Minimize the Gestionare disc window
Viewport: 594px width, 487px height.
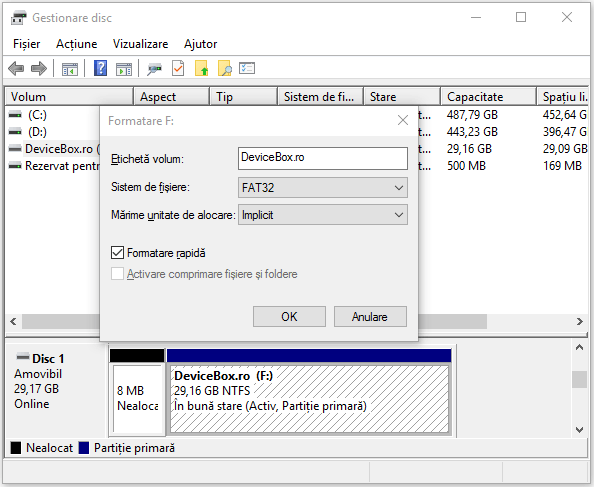[476, 17]
